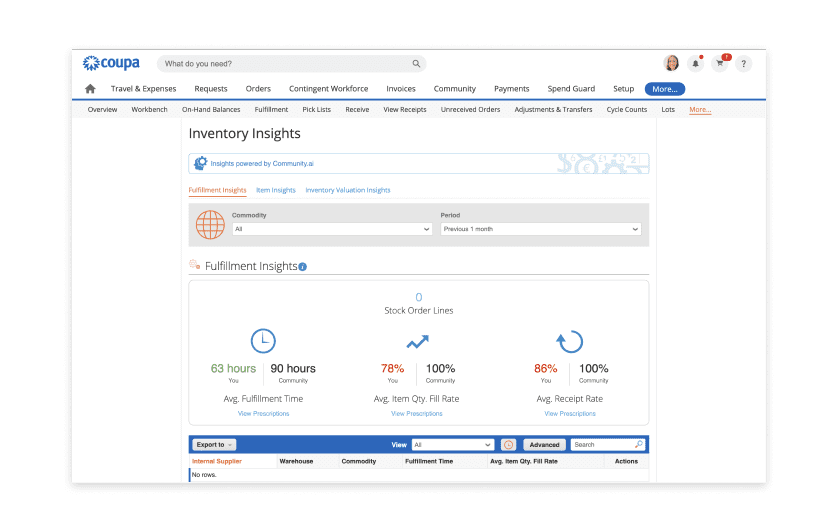Click the circular arrow receipt rate icon
The height and width of the screenshot is (531, 838).
click(x=570, y=341)
